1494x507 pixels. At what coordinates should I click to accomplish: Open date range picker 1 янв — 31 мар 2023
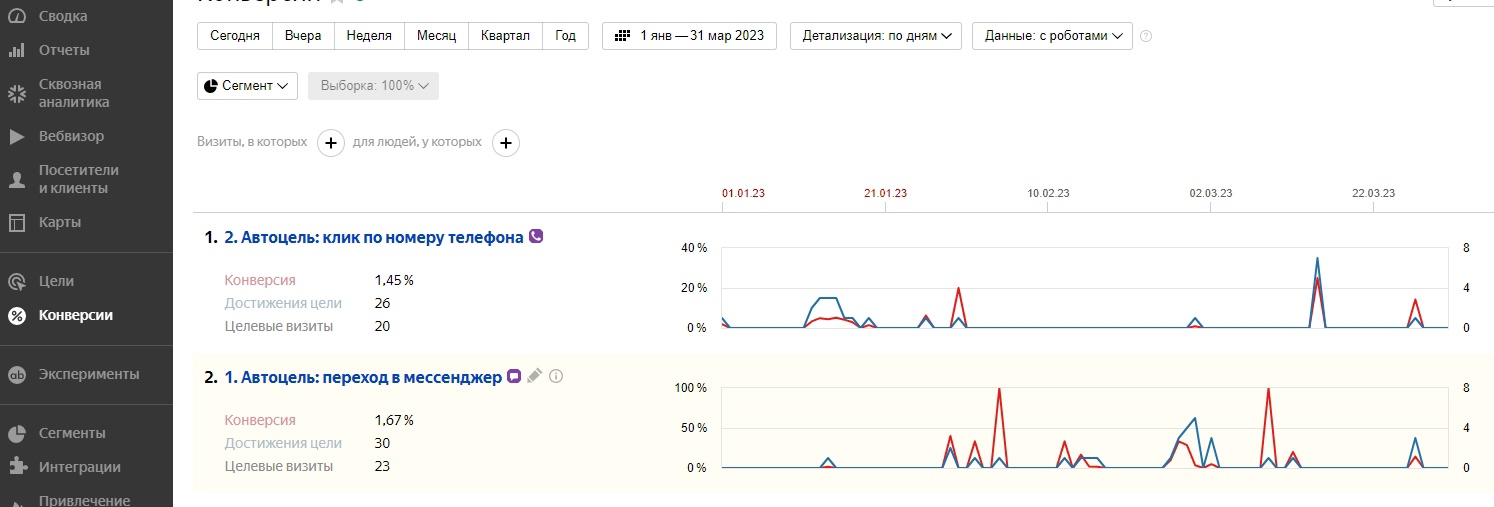pos(689,36)
